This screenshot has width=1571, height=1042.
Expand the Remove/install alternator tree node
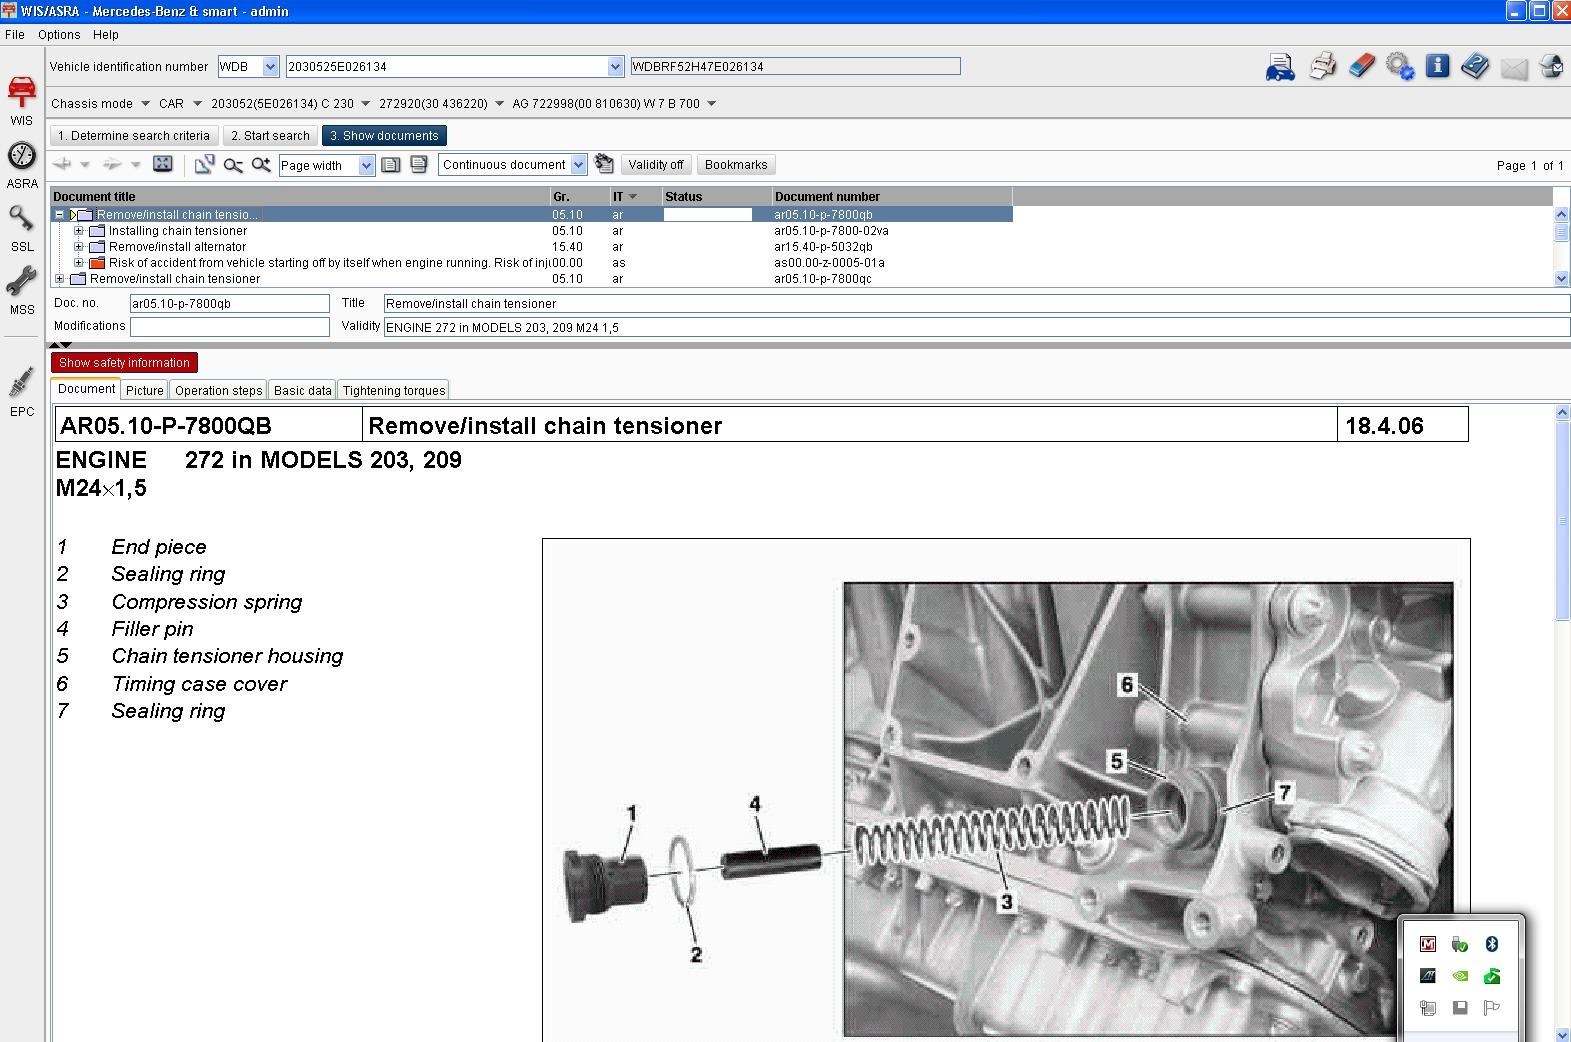tap(79, 247)
